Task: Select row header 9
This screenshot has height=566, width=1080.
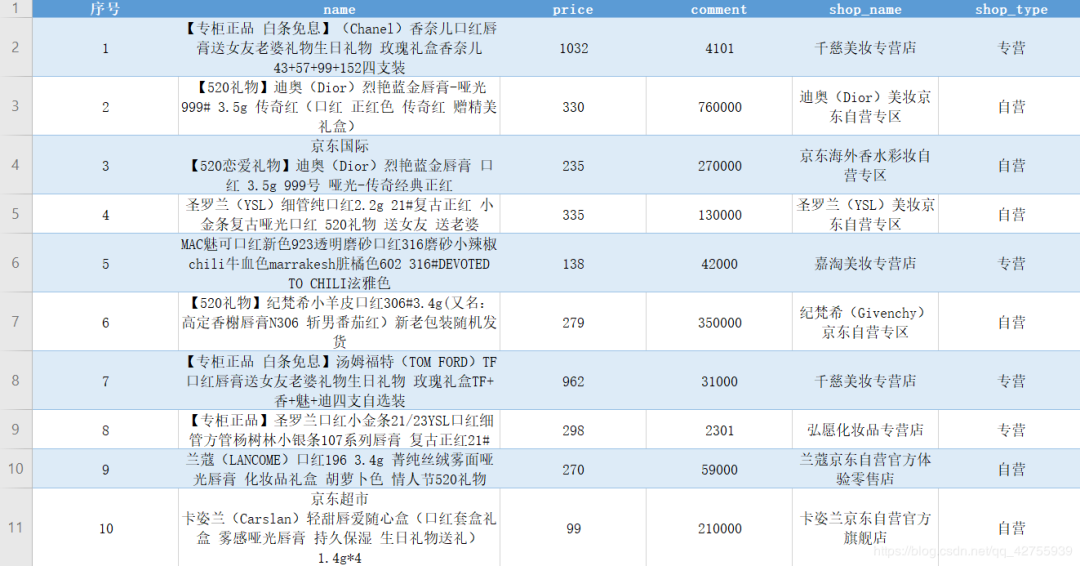Action: [16, 430]
